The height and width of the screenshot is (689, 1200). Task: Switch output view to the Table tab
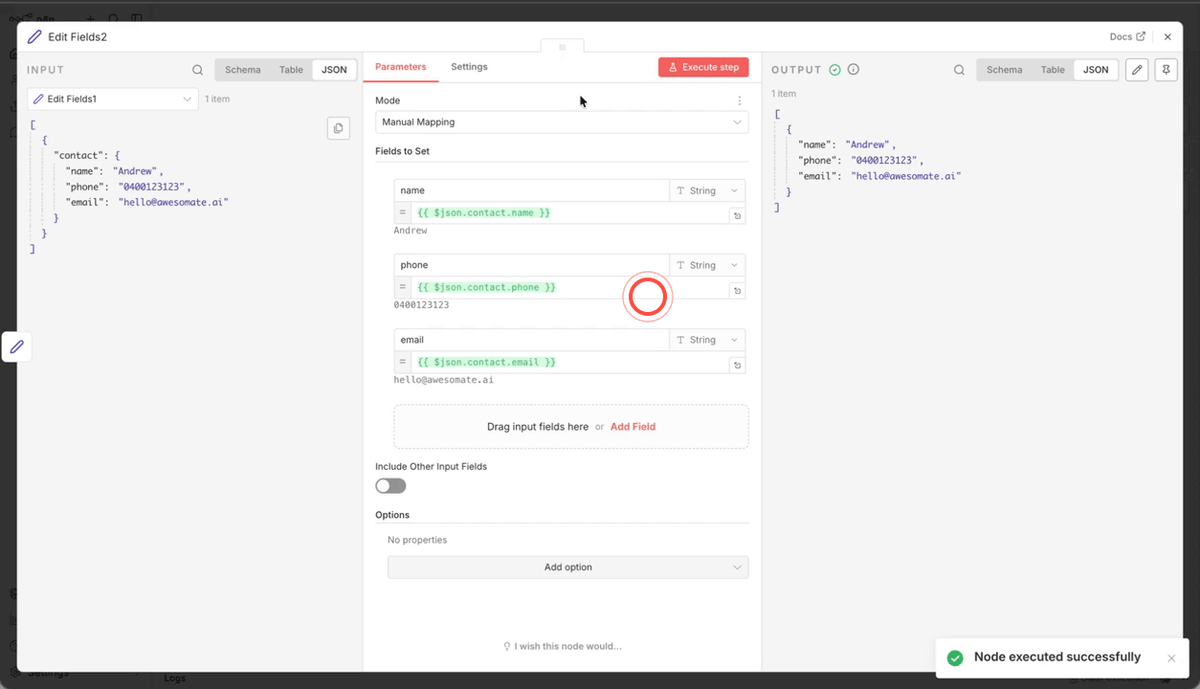(x=1052, y=70)
